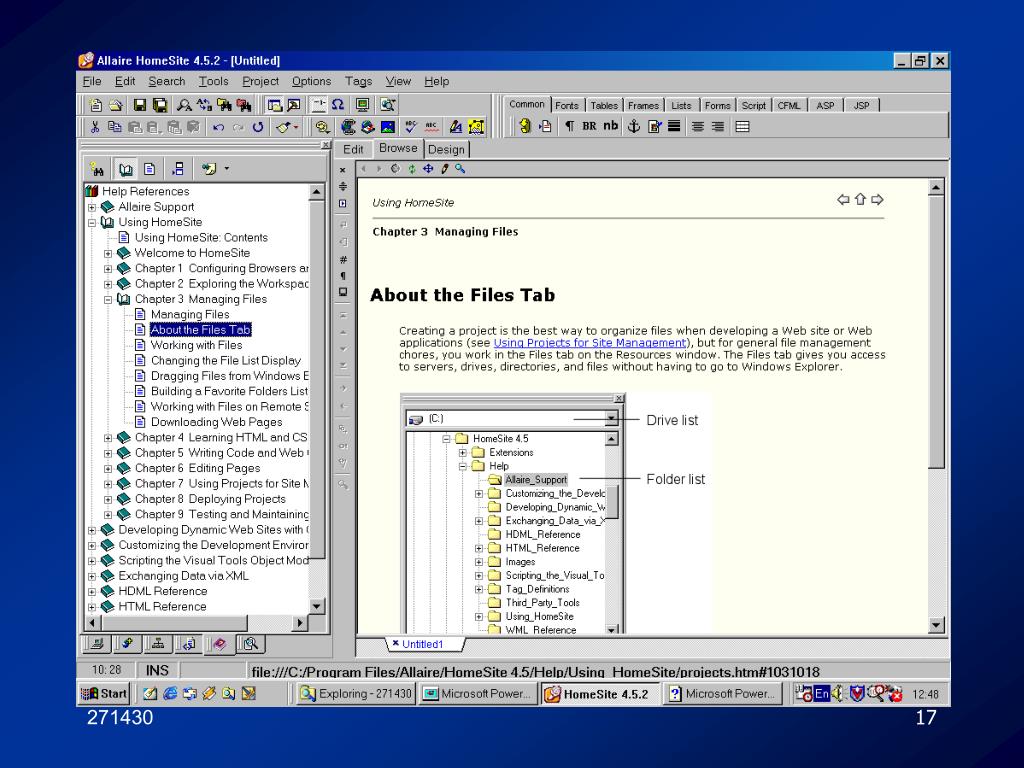1024x768 pixels.
Task: Click the Find icon
Action: click(x=185, y=104)
